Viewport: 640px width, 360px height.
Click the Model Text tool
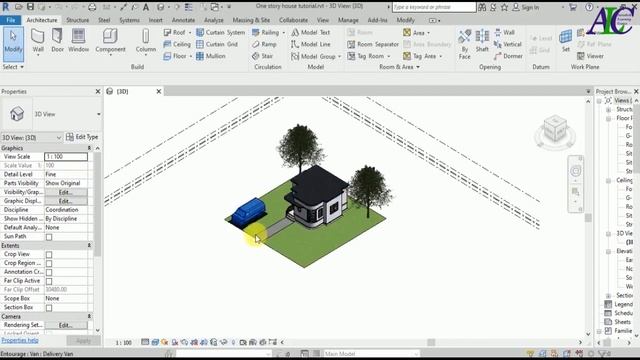(x=311, y=32)
